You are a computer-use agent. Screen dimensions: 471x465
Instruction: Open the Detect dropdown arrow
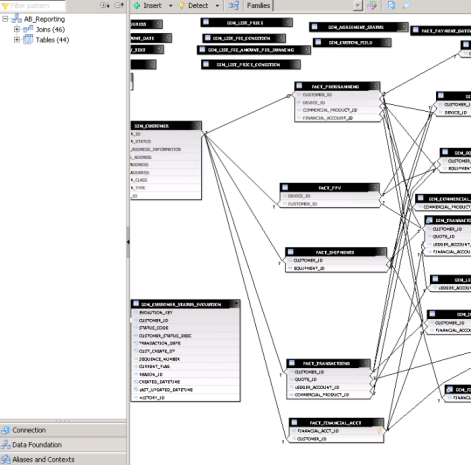click(x=217, y=6)
